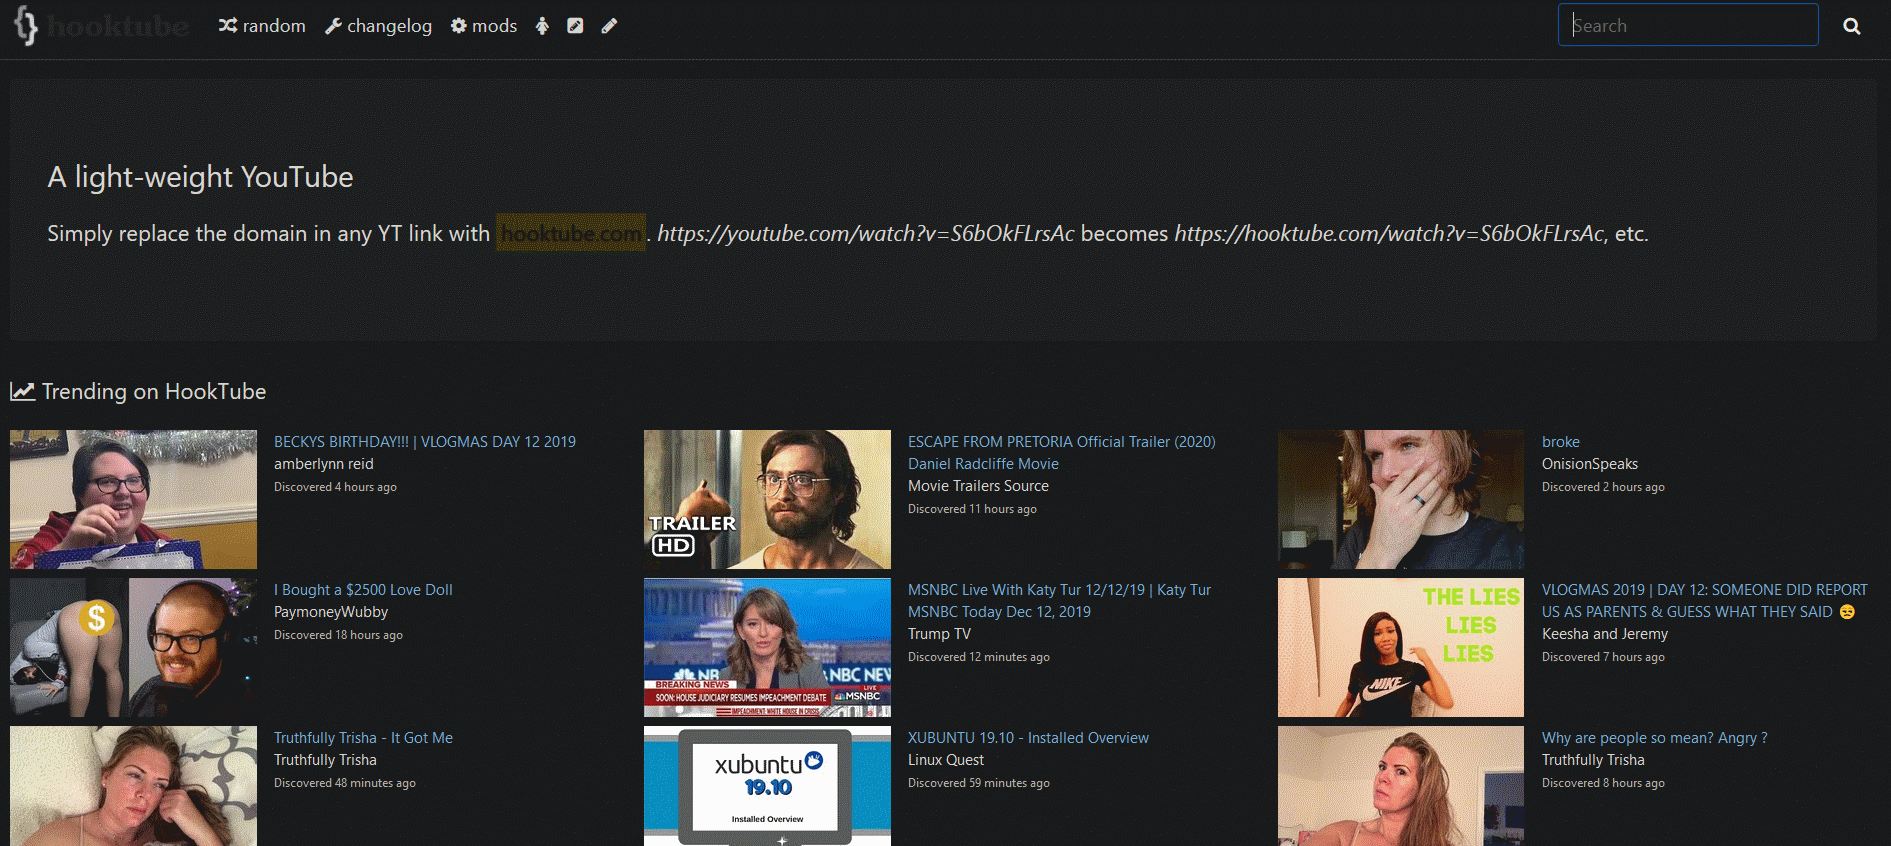Click the Escape From Pretoria trailer thumbnail
This screenshot has width=1891, height=846.
pyautogui.click(x=767, y=499)
